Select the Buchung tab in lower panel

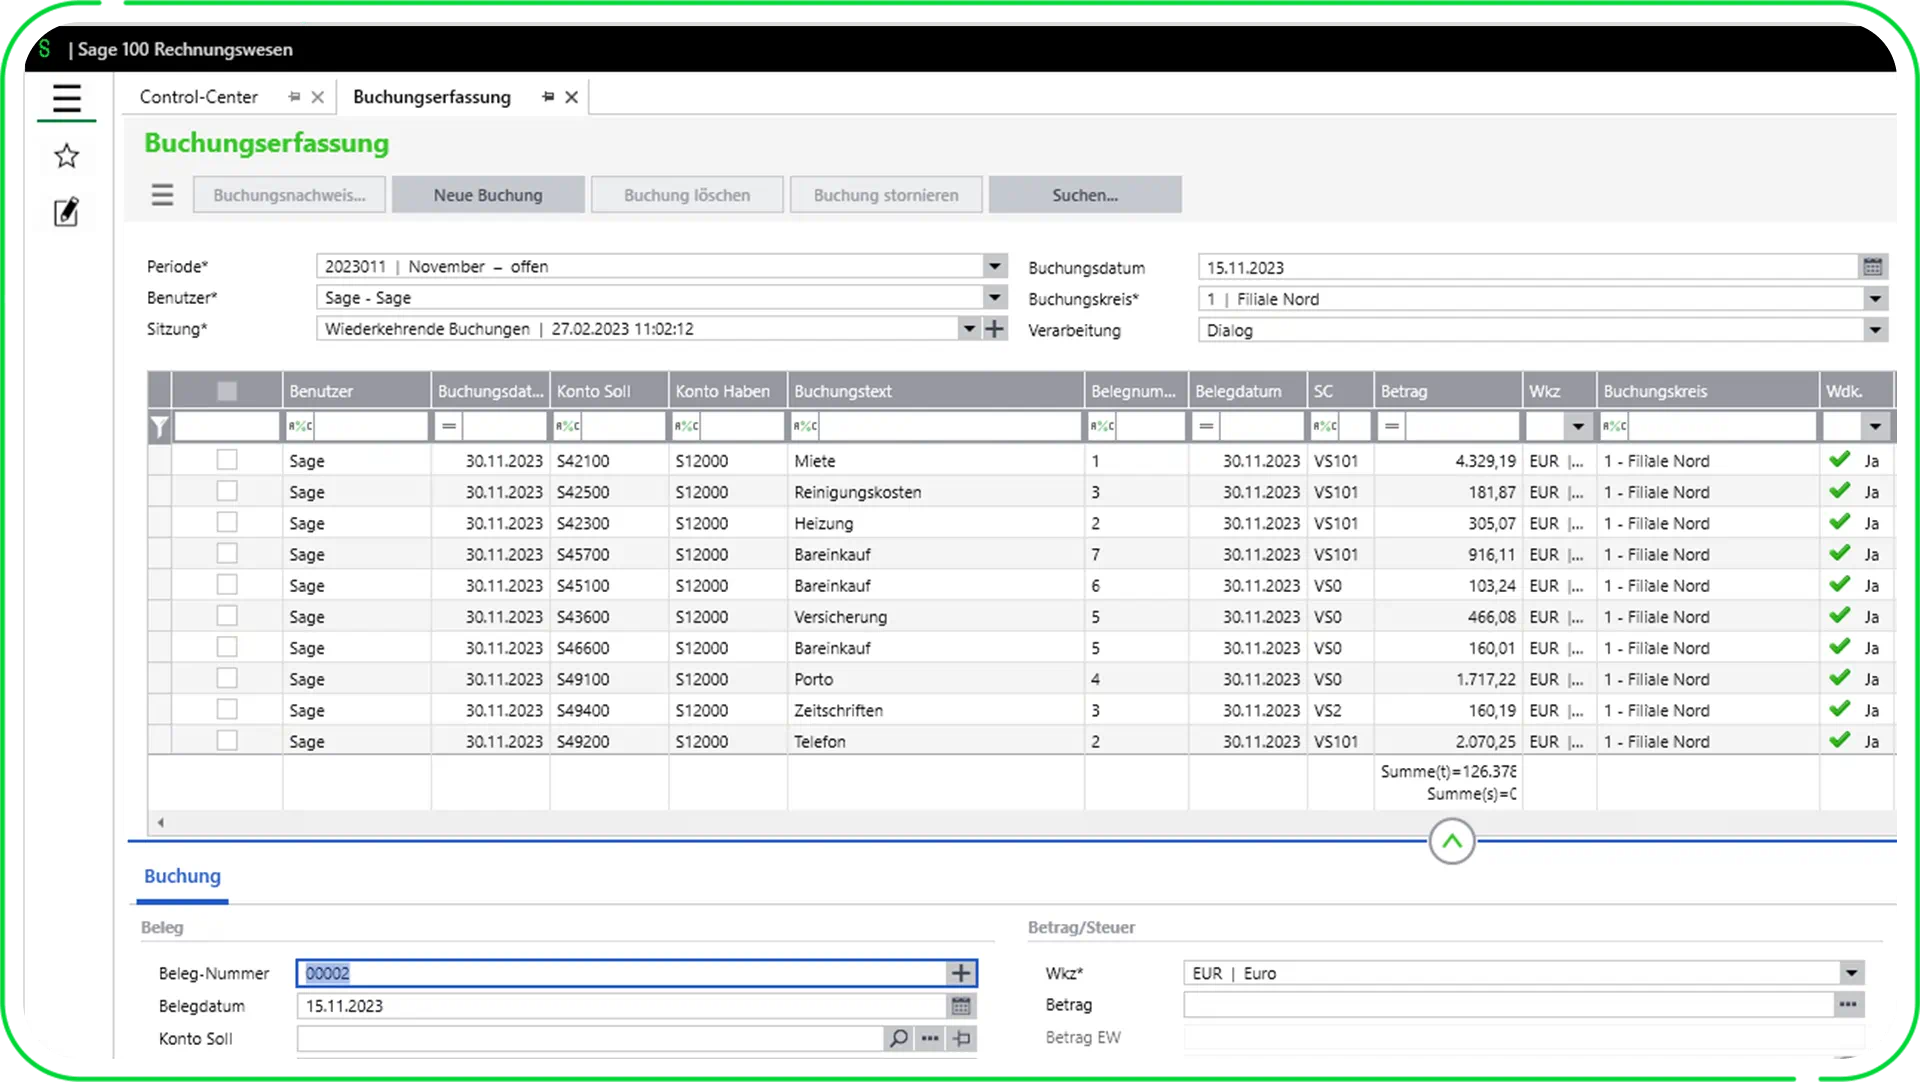point(182,876)
